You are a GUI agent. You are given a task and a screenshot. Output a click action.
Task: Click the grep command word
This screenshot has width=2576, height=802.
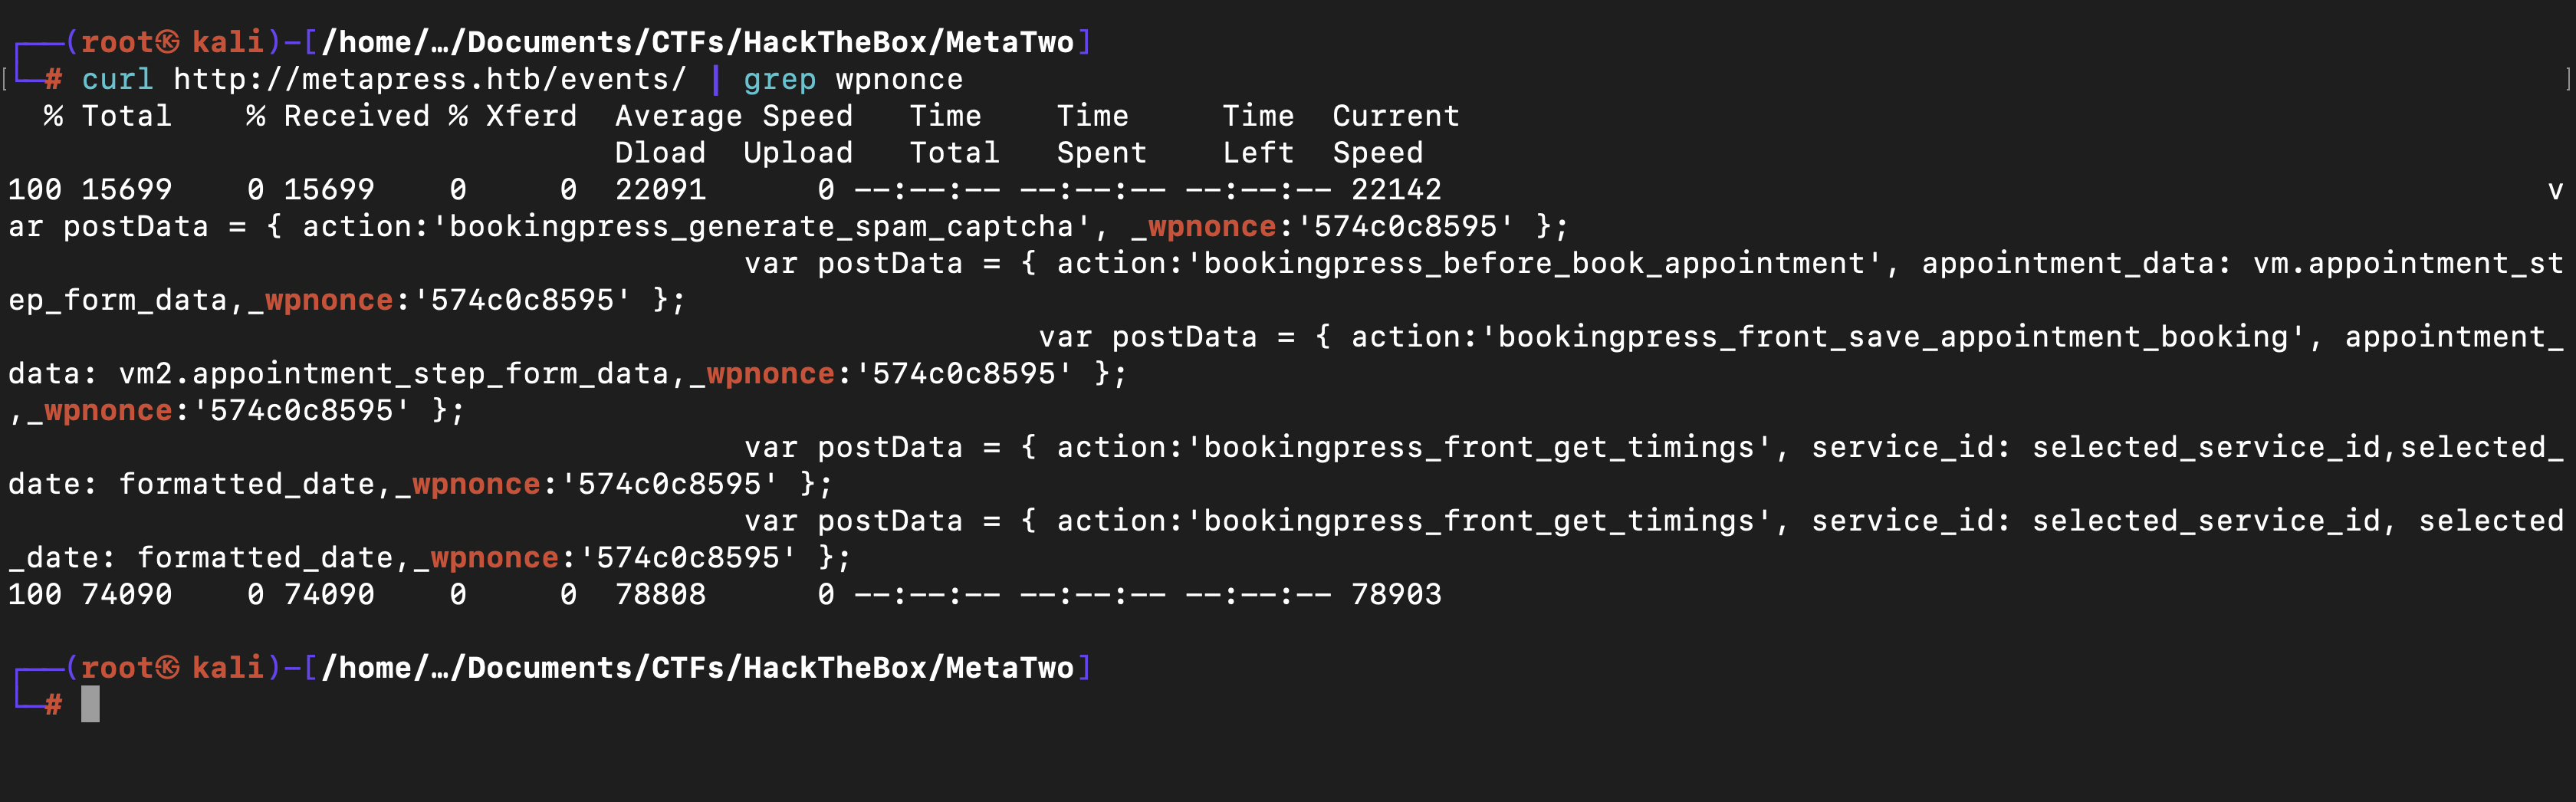coord(779,80)
